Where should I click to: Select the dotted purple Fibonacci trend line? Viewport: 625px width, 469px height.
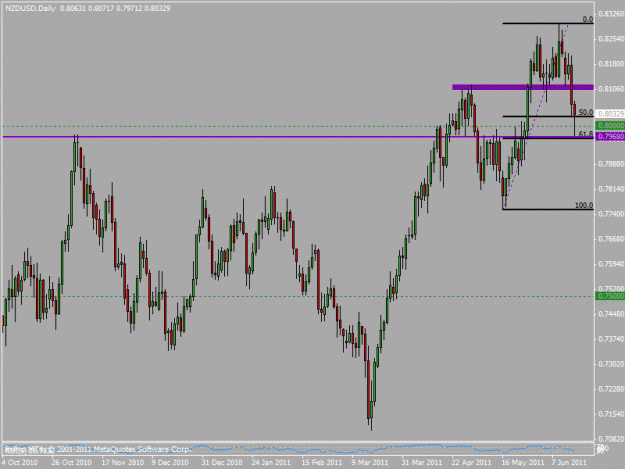tap(536, 117)
